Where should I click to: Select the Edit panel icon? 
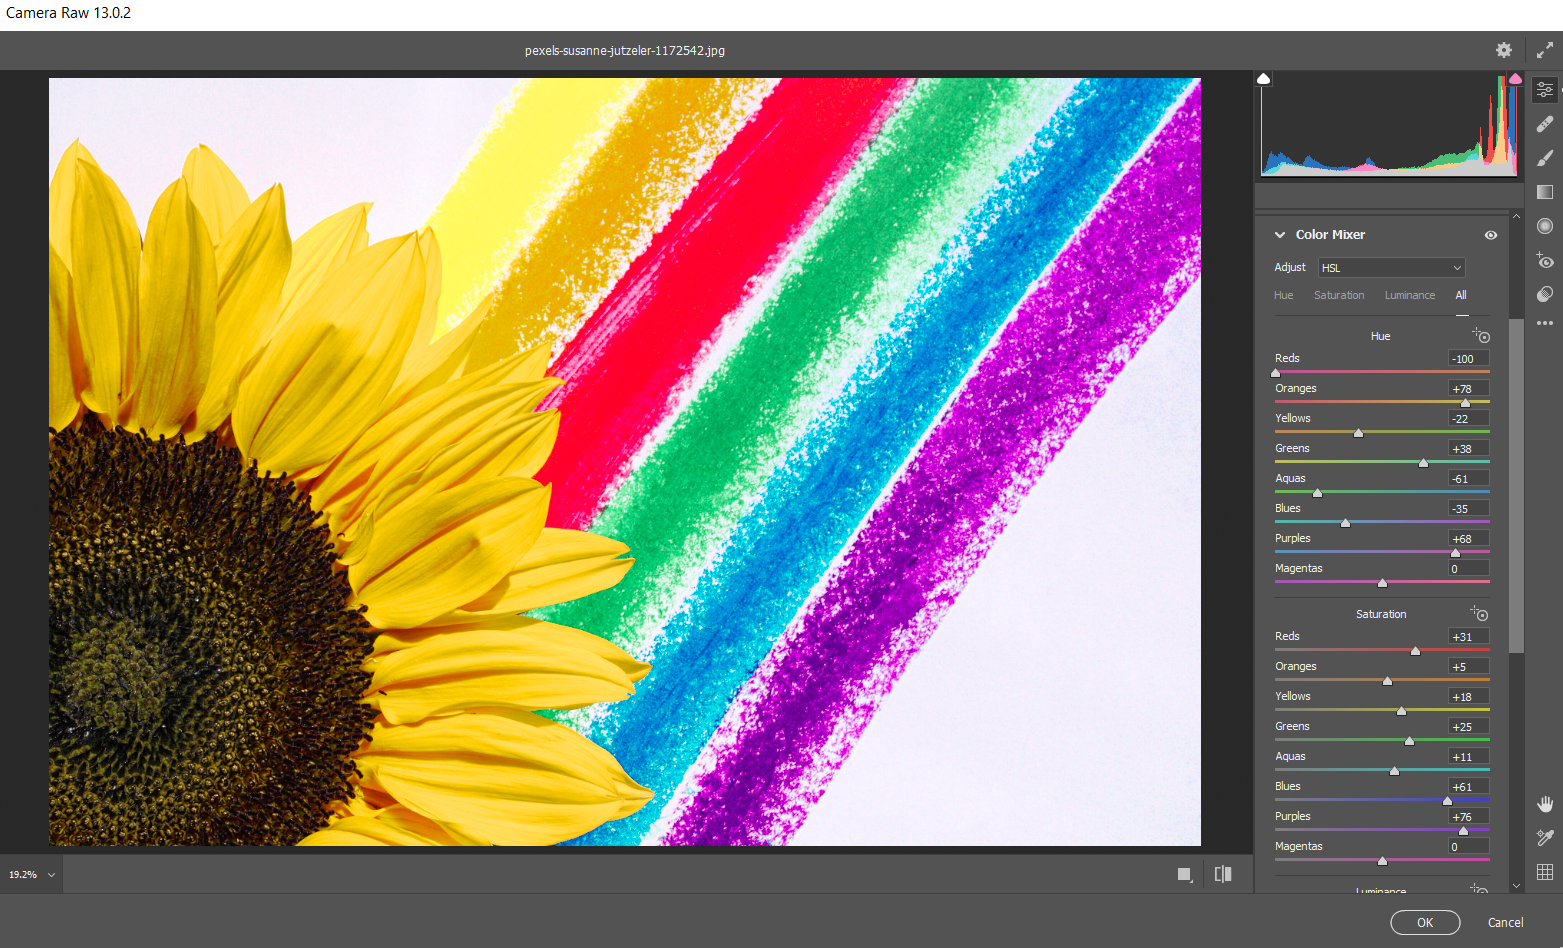(x=1544, y=89)
